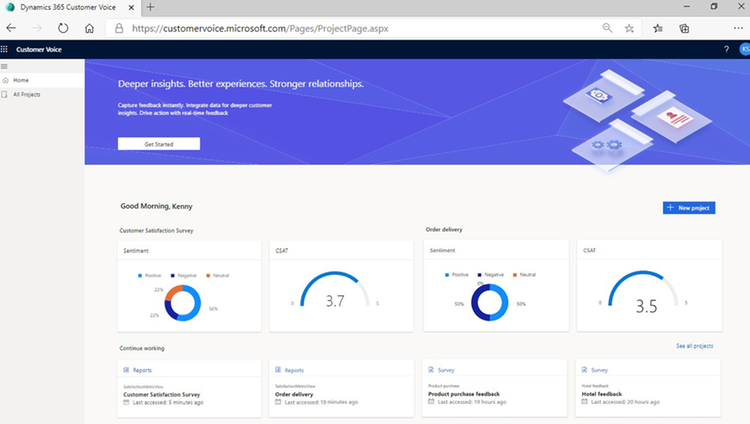Screen dimensions: 750x424
Task: Click the Order delivery sentiment donut chart
Action: (x=489, y=302)
